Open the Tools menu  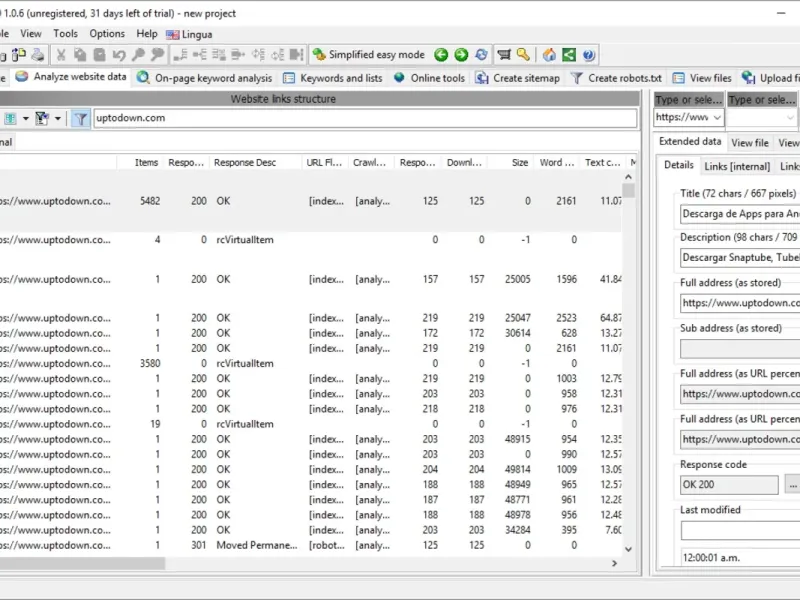click(x=66, y=34)
